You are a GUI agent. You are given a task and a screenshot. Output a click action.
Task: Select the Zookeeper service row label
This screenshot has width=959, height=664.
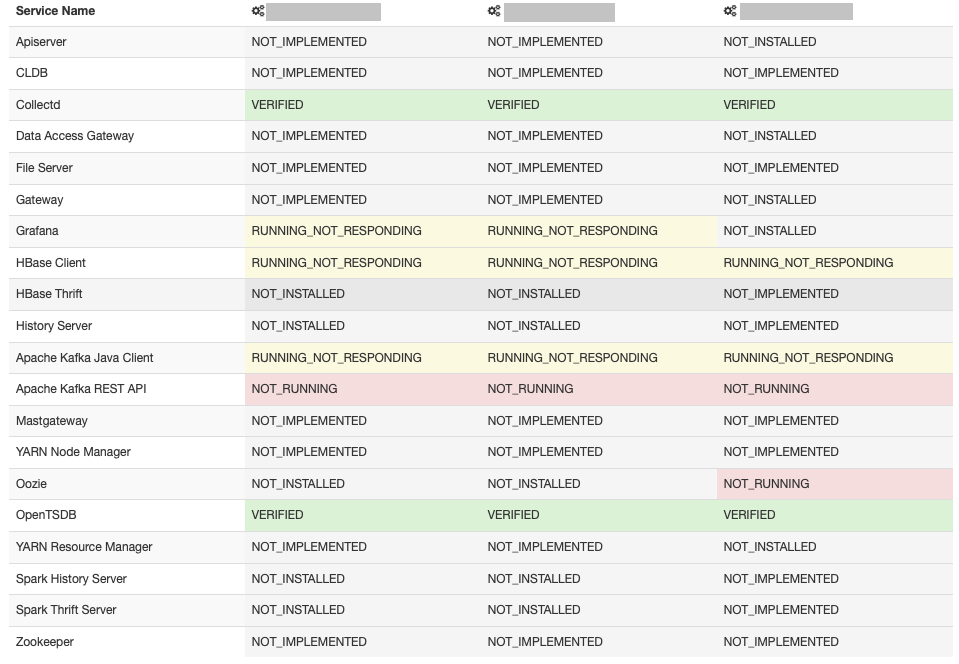(x=45, y=642)
